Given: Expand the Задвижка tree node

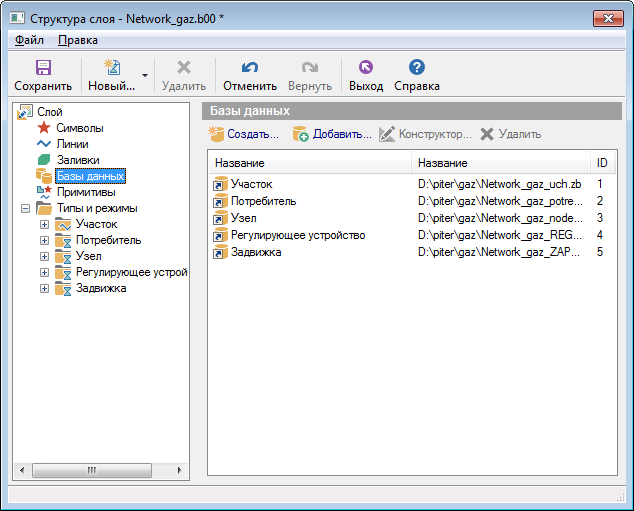Looking at the screenshot, I should 44,289.
